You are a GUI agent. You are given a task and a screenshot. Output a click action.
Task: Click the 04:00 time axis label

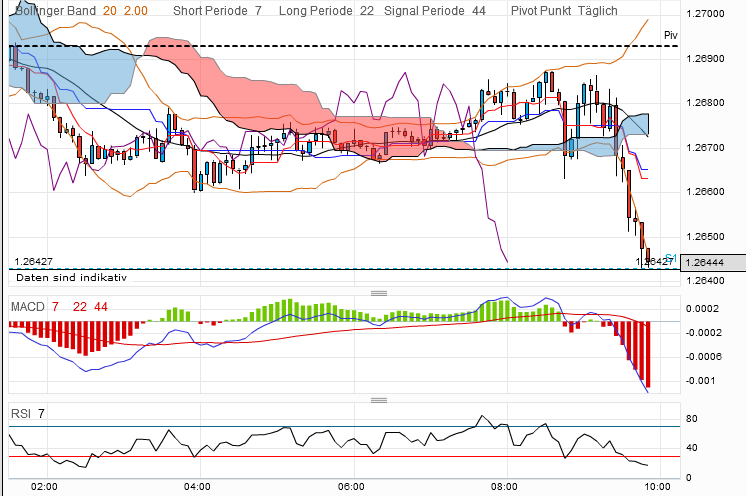click(x=197, y=486)
